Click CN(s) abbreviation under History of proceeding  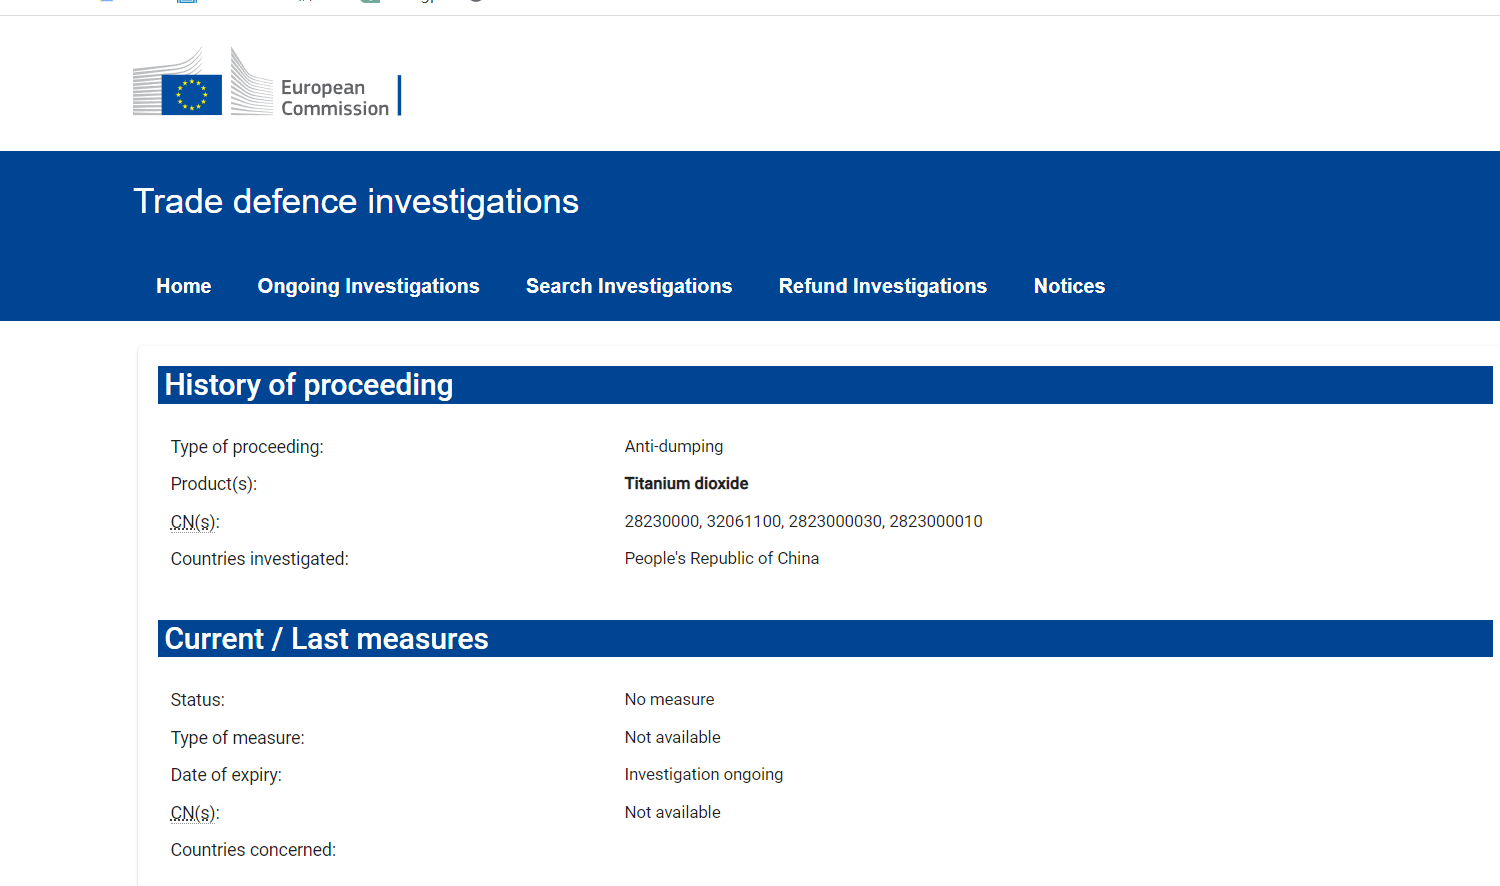coord(194,522)
